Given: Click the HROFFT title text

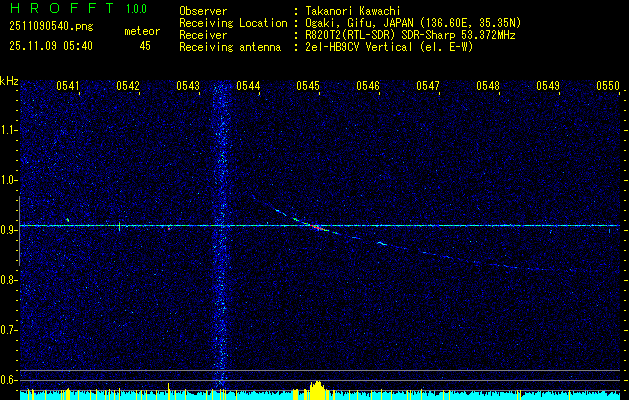Looking at the screenshot, I should point(62,8).
